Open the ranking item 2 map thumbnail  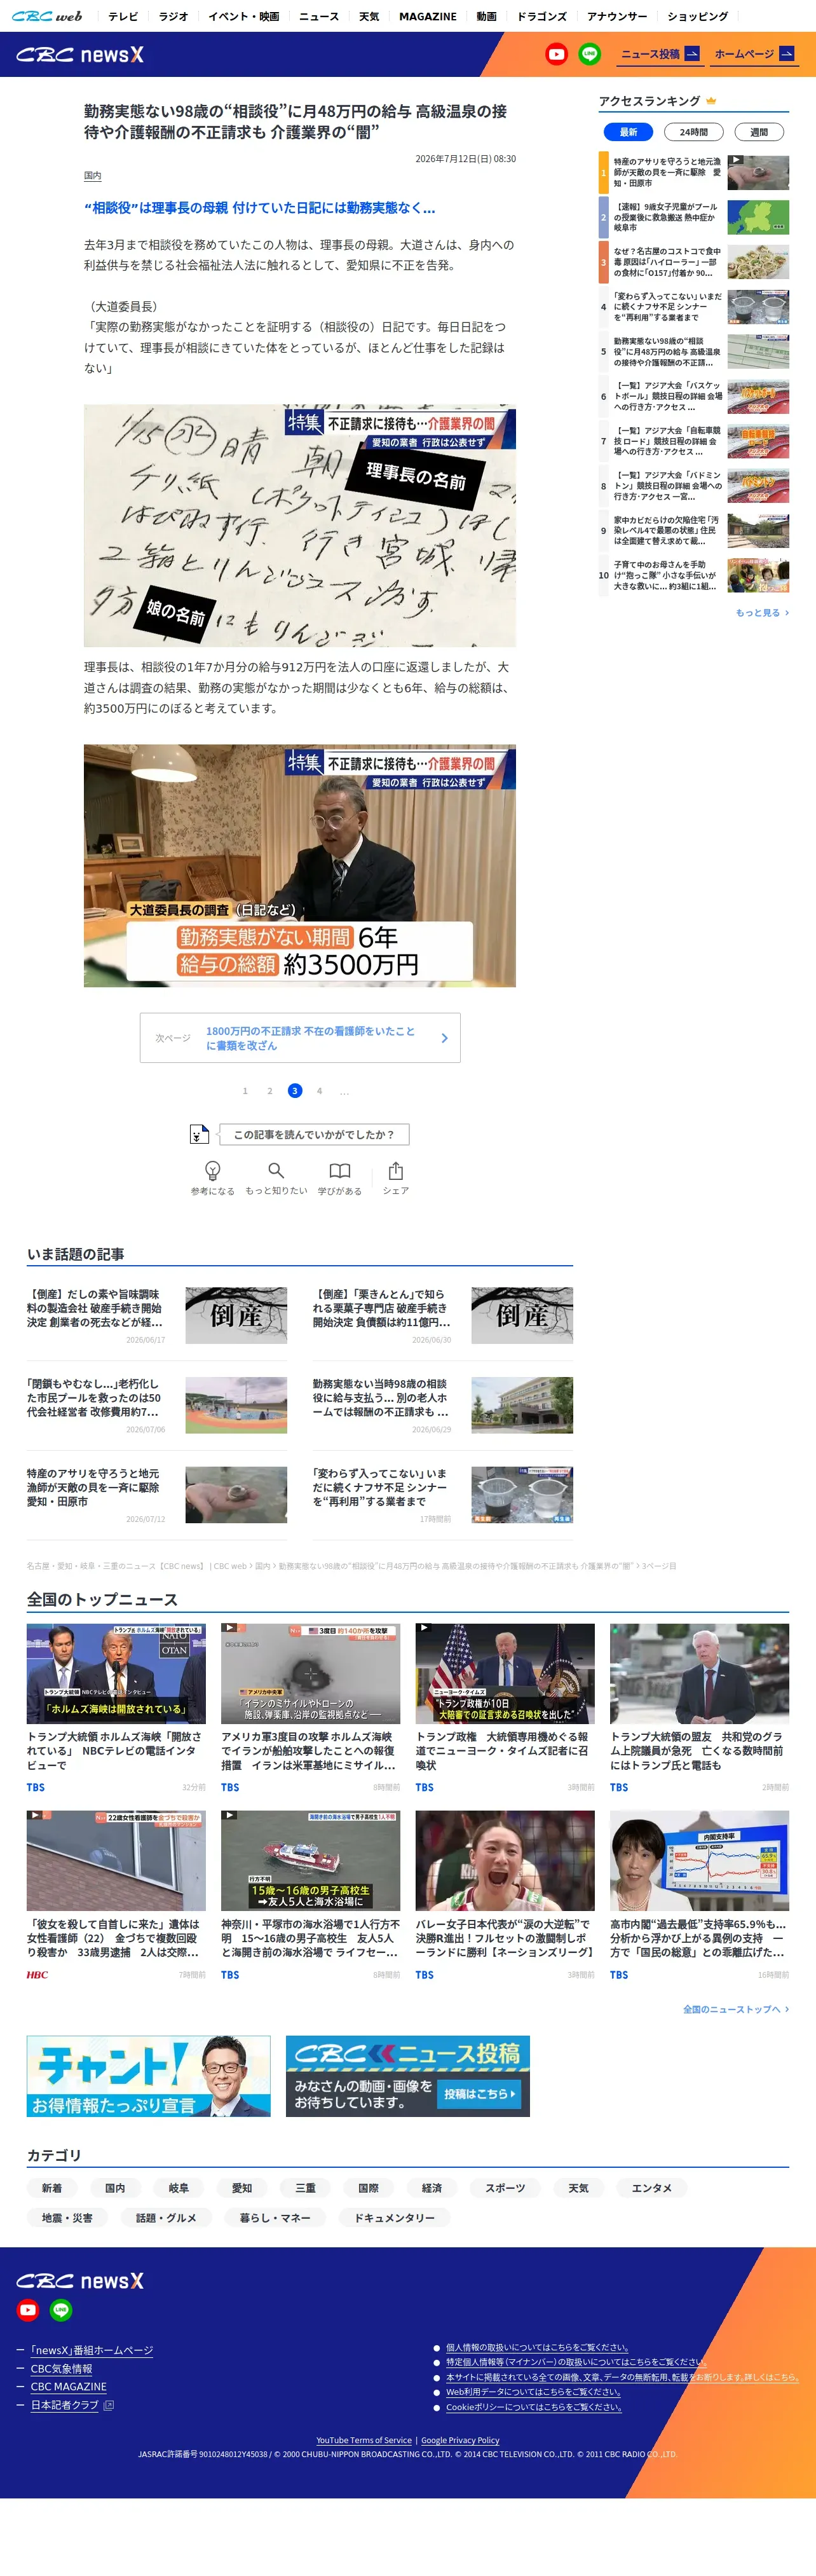pyautogui.click(x=758, y=217)
